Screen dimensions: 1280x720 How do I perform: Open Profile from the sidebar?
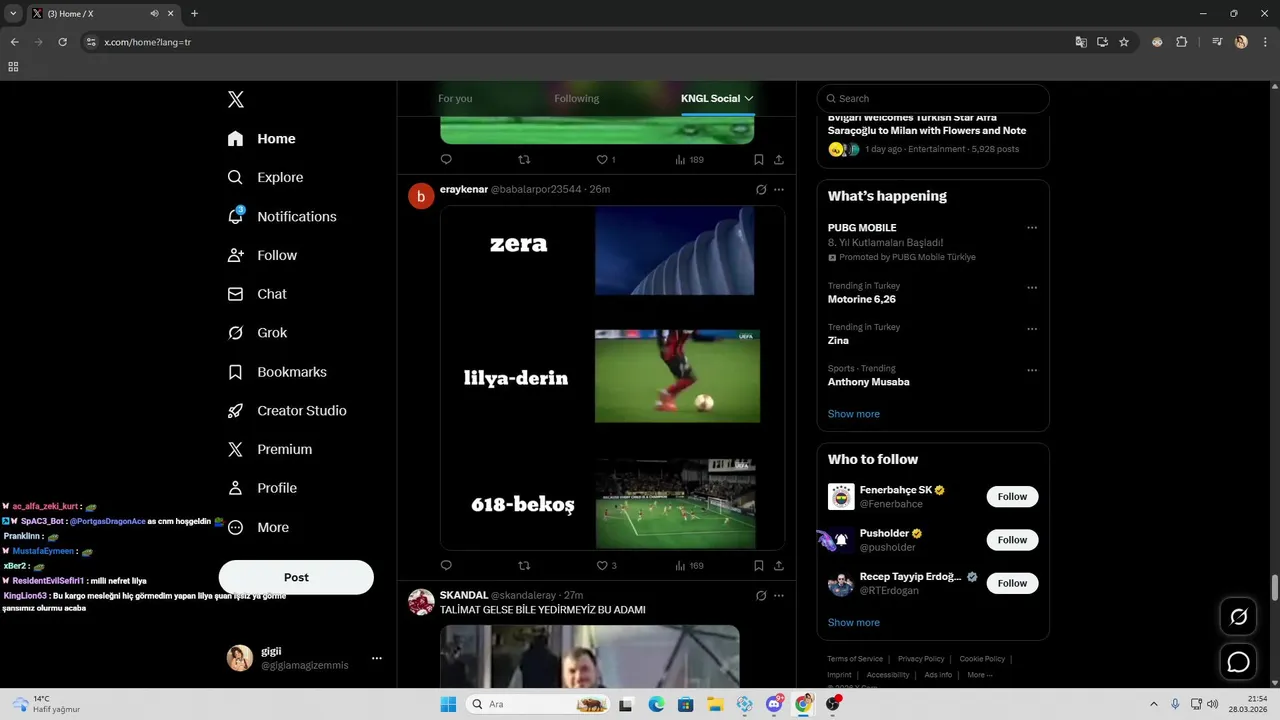262,488
